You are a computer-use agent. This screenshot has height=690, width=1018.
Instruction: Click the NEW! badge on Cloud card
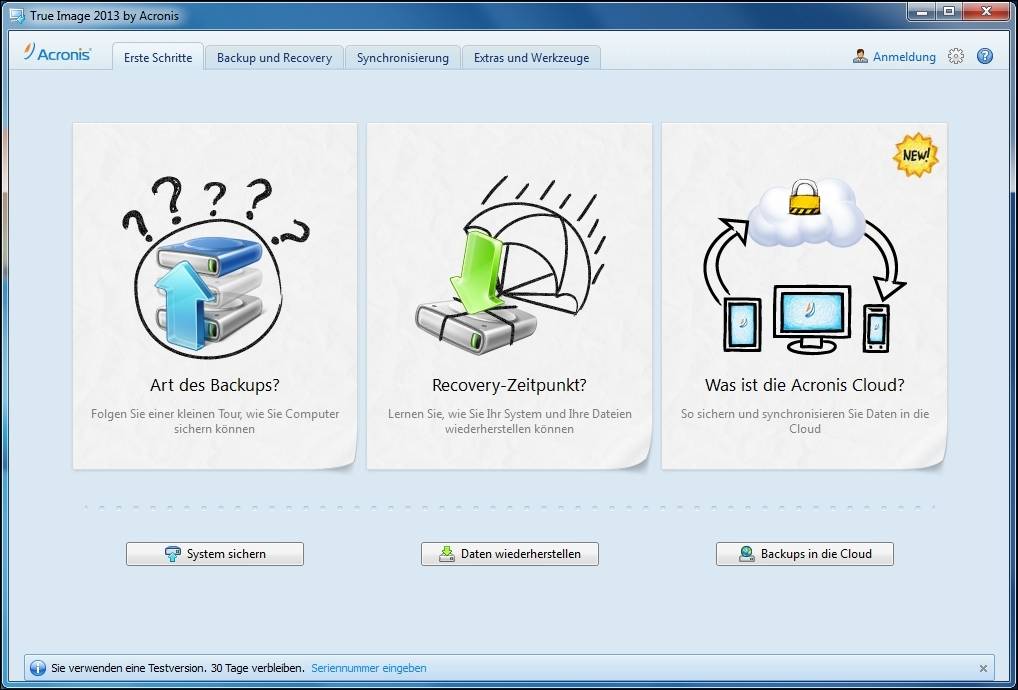916,155
